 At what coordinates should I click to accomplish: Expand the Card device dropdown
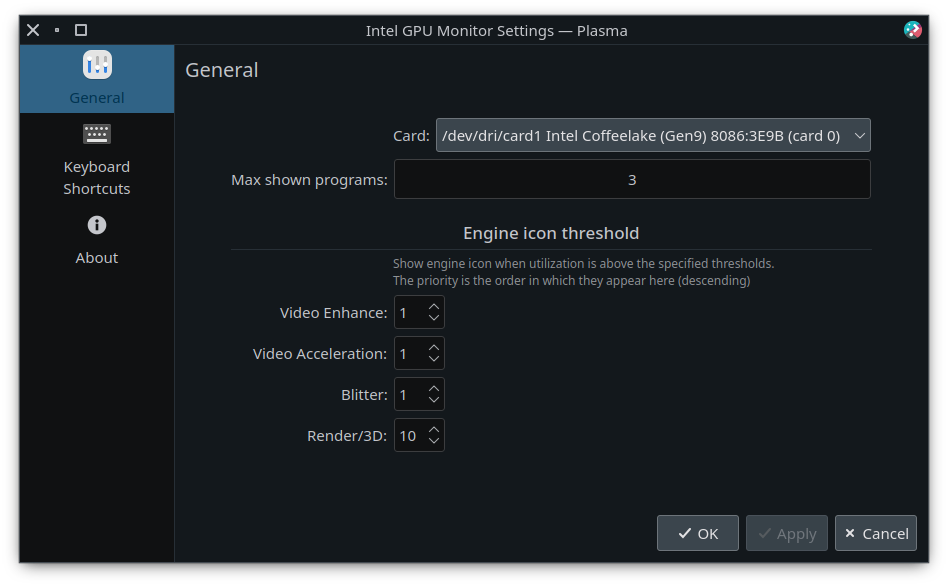(x=653, y=135)
